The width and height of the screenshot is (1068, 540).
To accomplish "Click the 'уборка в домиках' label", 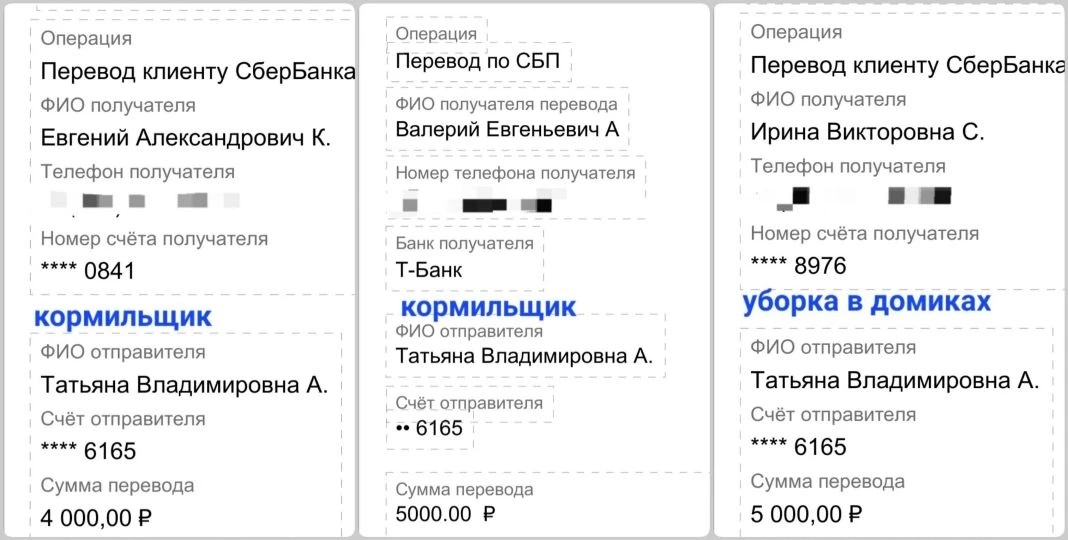I will (x=866, y=303).
